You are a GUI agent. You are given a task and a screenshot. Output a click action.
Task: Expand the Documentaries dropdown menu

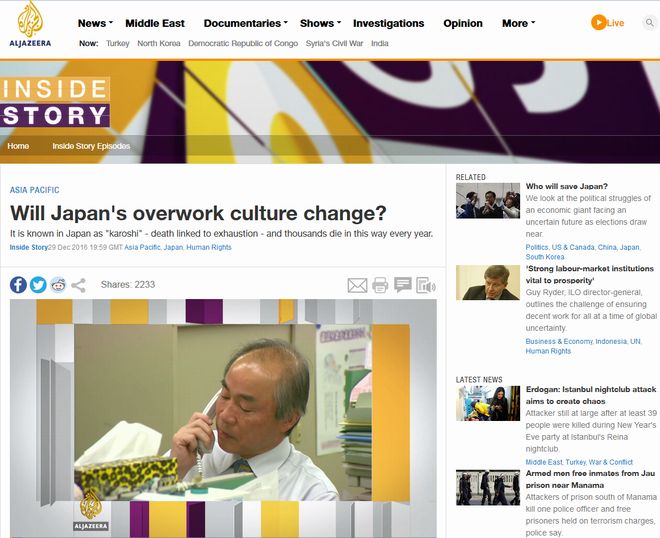(246, 23)
